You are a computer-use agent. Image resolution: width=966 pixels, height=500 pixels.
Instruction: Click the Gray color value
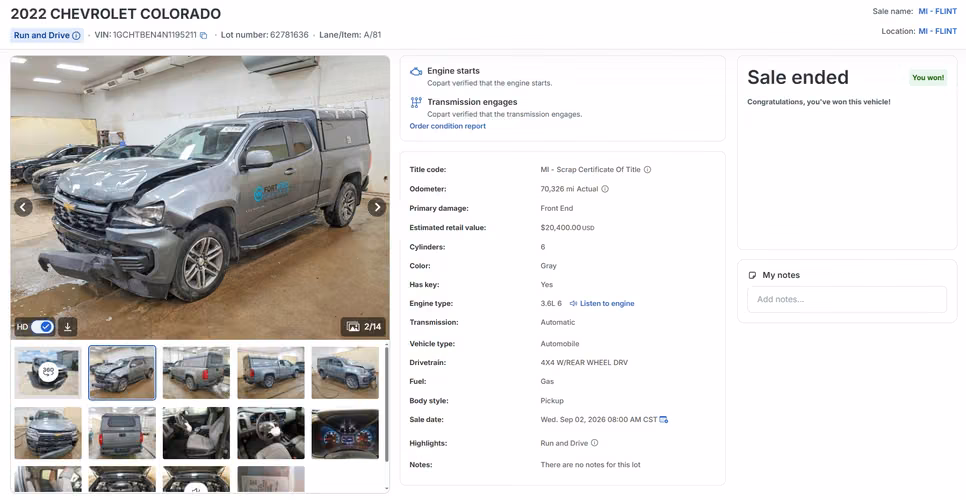(548, 266)
